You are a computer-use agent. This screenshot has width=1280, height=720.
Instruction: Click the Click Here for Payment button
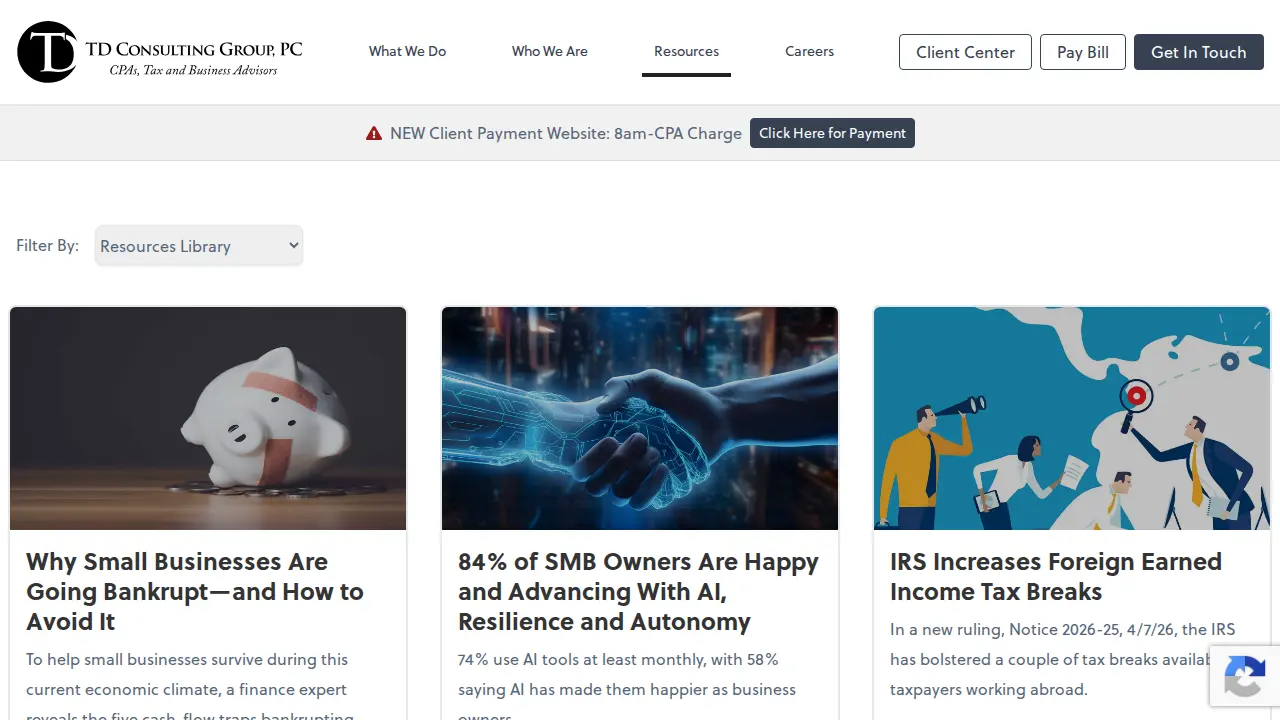coord(832,133)
